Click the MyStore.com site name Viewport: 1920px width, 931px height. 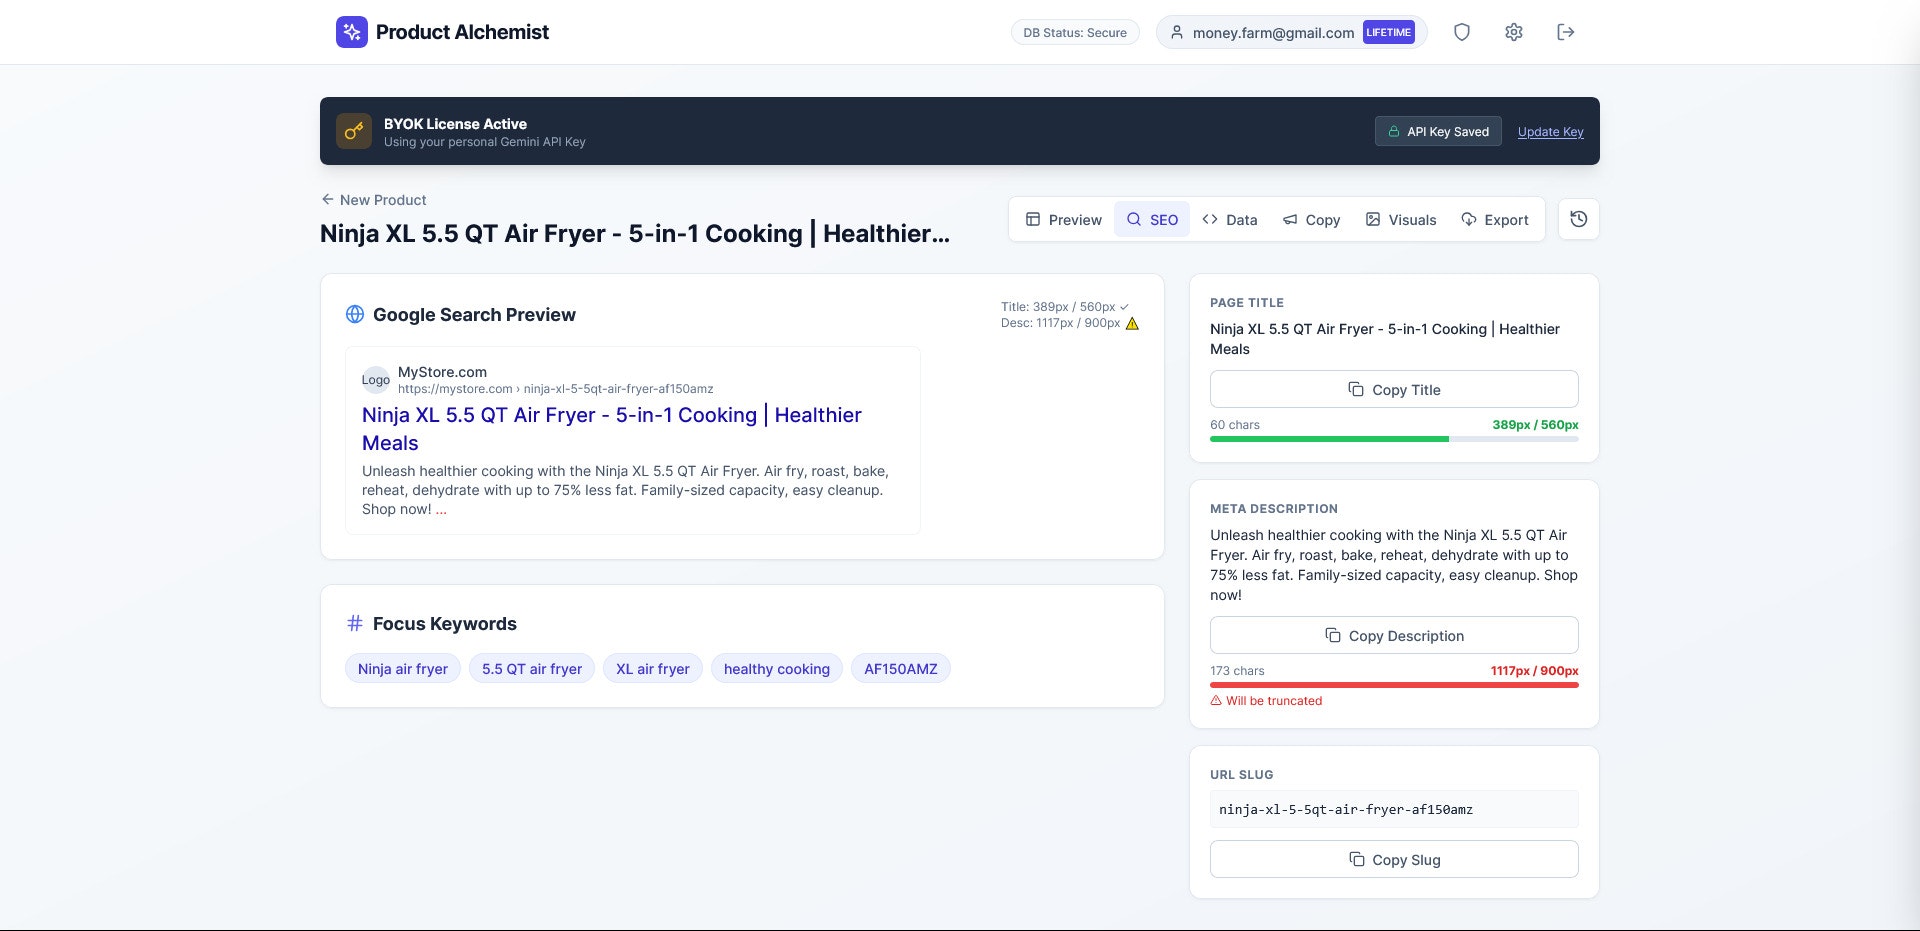442,371
